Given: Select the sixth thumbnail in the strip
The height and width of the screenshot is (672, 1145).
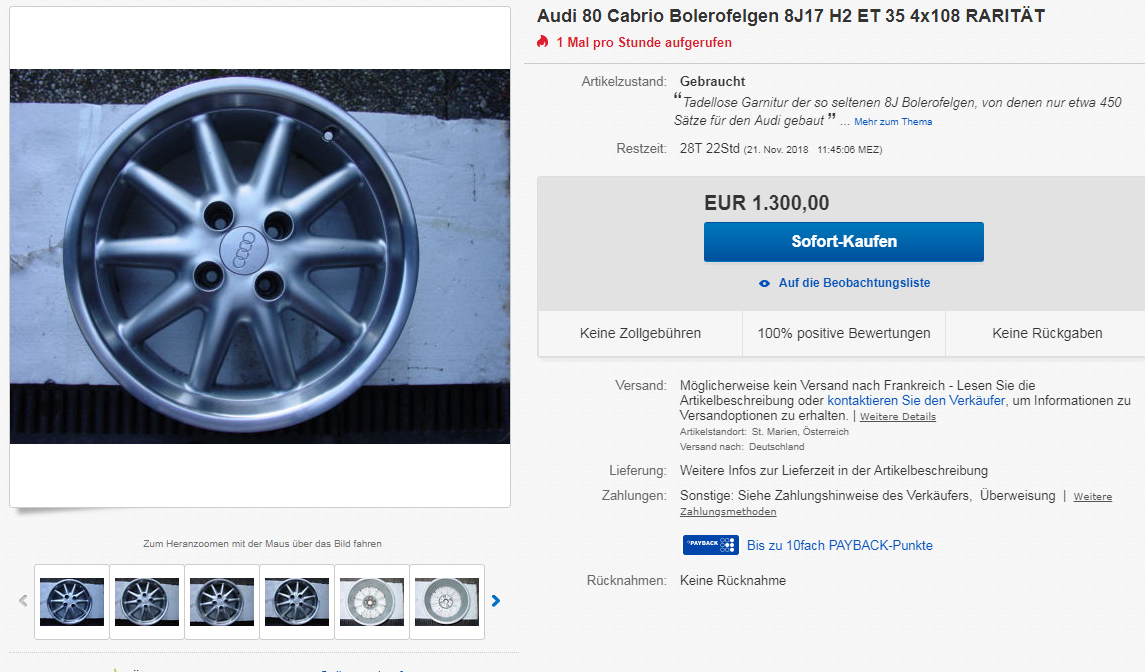Looking at the screenshot, I should [x=447, y=601].
